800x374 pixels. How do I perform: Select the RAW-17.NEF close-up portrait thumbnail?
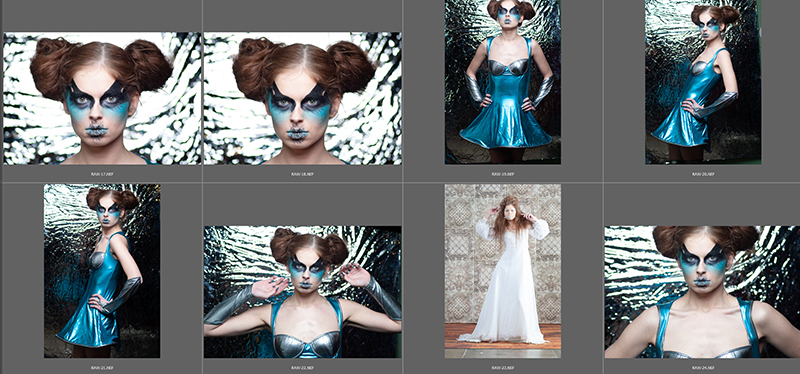coord(103,98)
